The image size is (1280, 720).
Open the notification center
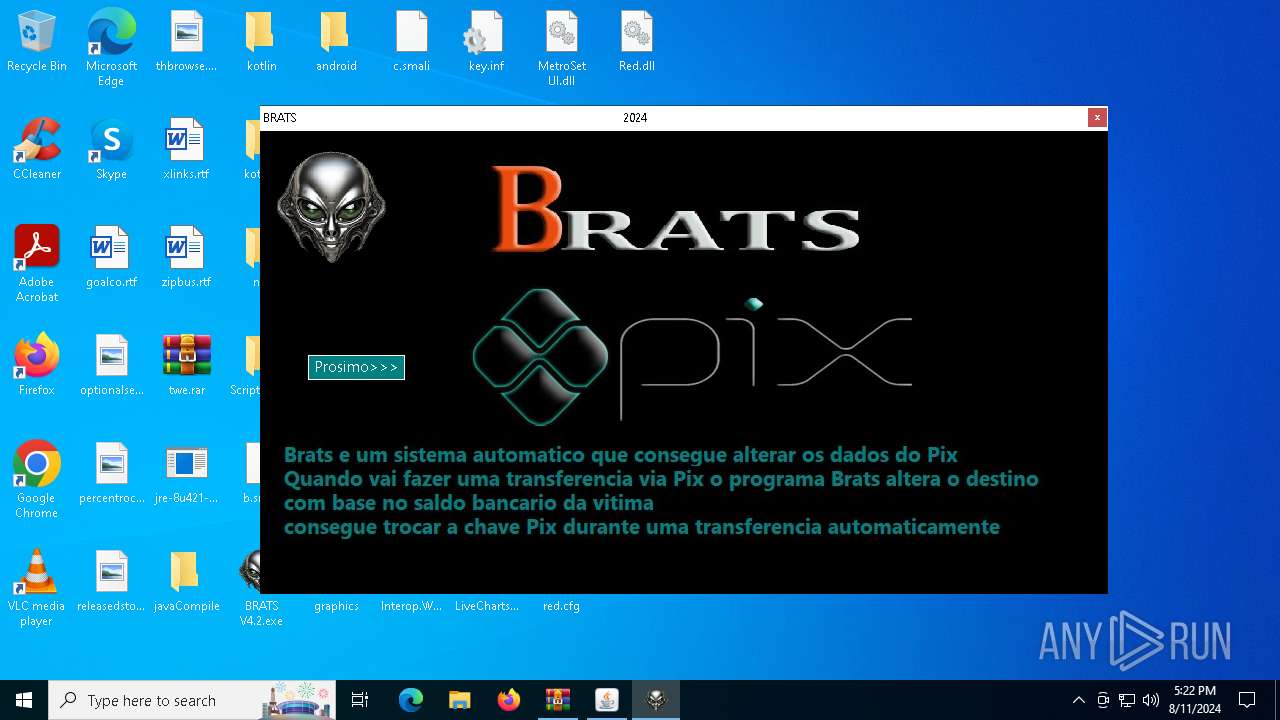coord(1247,700)
